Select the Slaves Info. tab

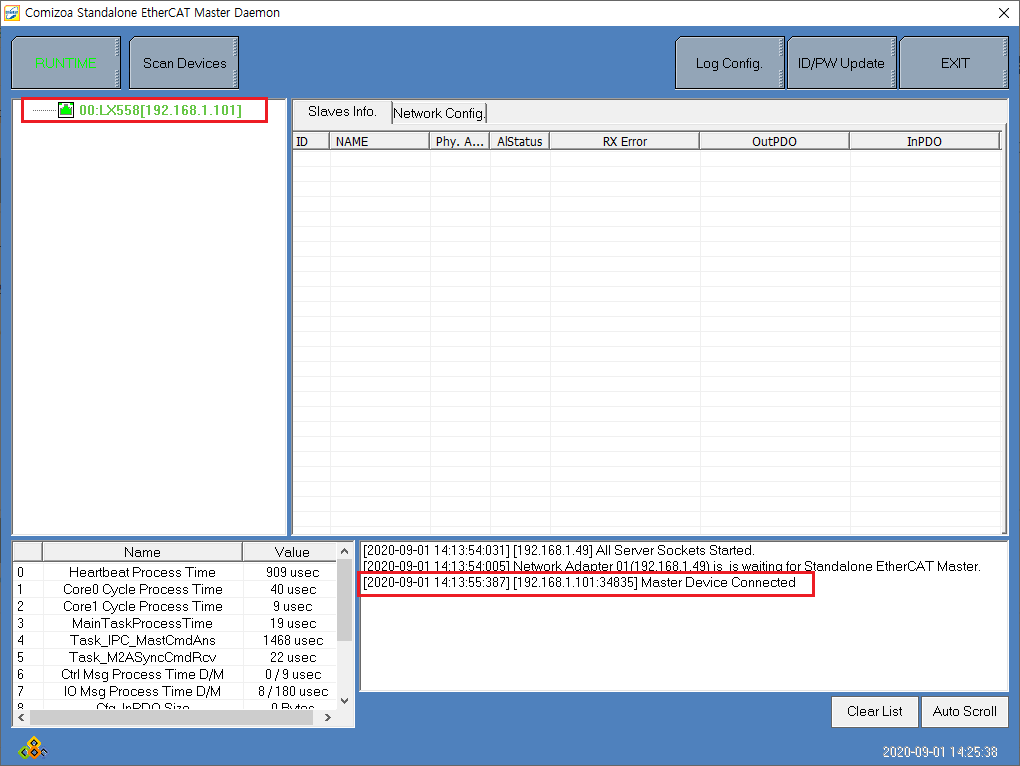tap(342, 112)
